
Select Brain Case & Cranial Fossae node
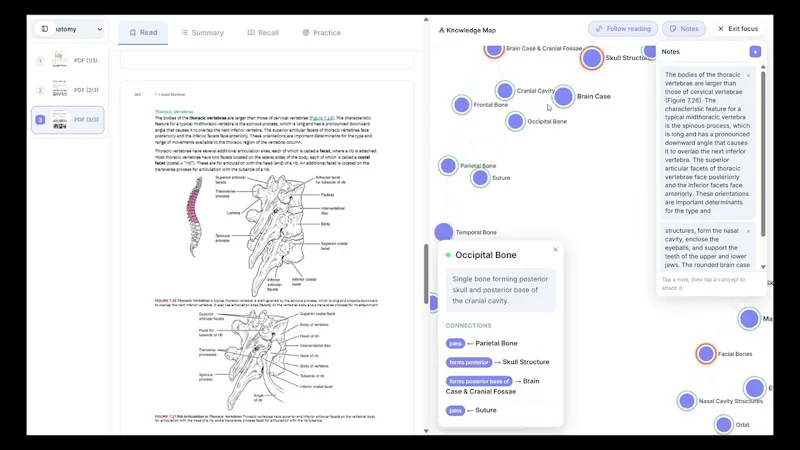(x=493, y=49)
